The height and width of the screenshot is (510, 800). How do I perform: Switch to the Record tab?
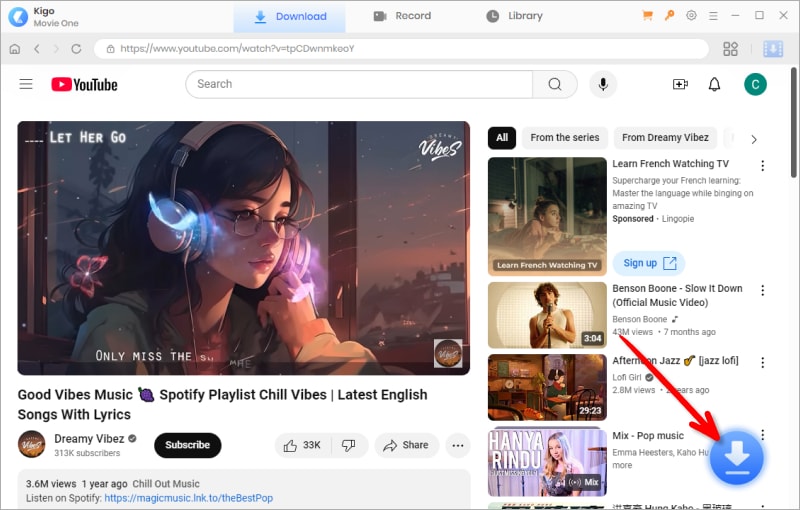(402, 16)
